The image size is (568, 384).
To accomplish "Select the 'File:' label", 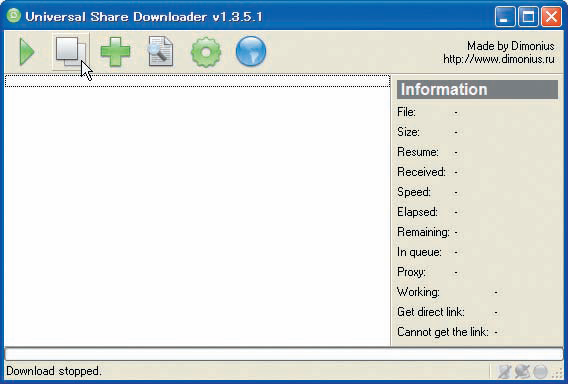I will coord(406,112).
